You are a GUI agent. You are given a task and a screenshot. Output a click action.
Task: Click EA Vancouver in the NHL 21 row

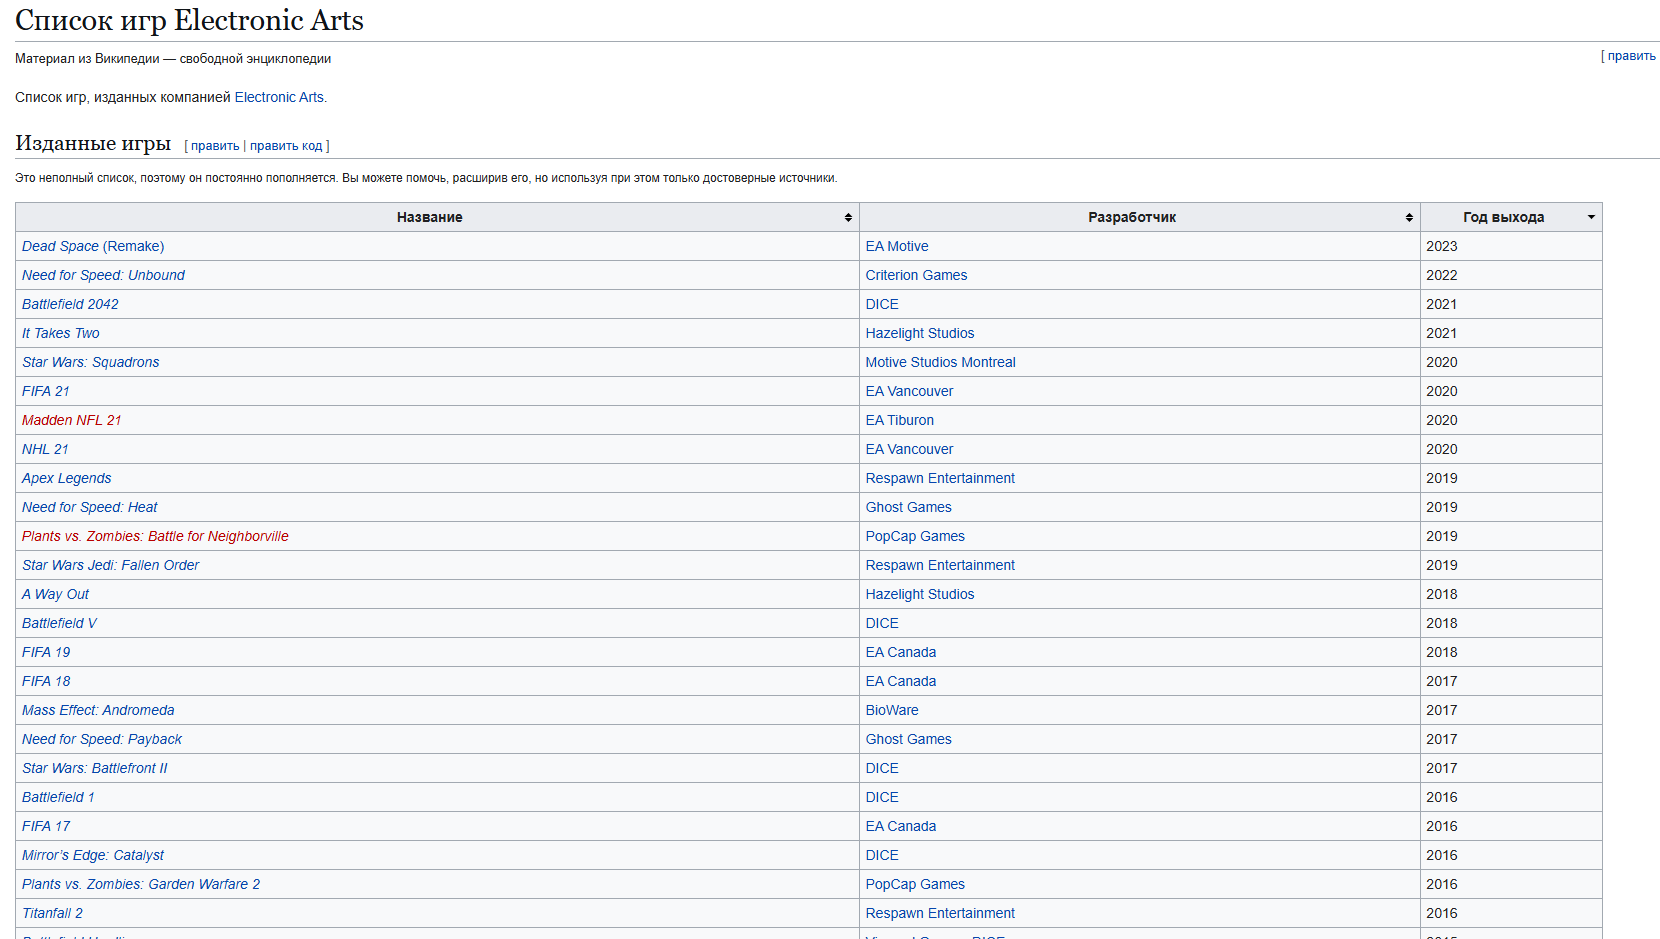coord(910,449)
